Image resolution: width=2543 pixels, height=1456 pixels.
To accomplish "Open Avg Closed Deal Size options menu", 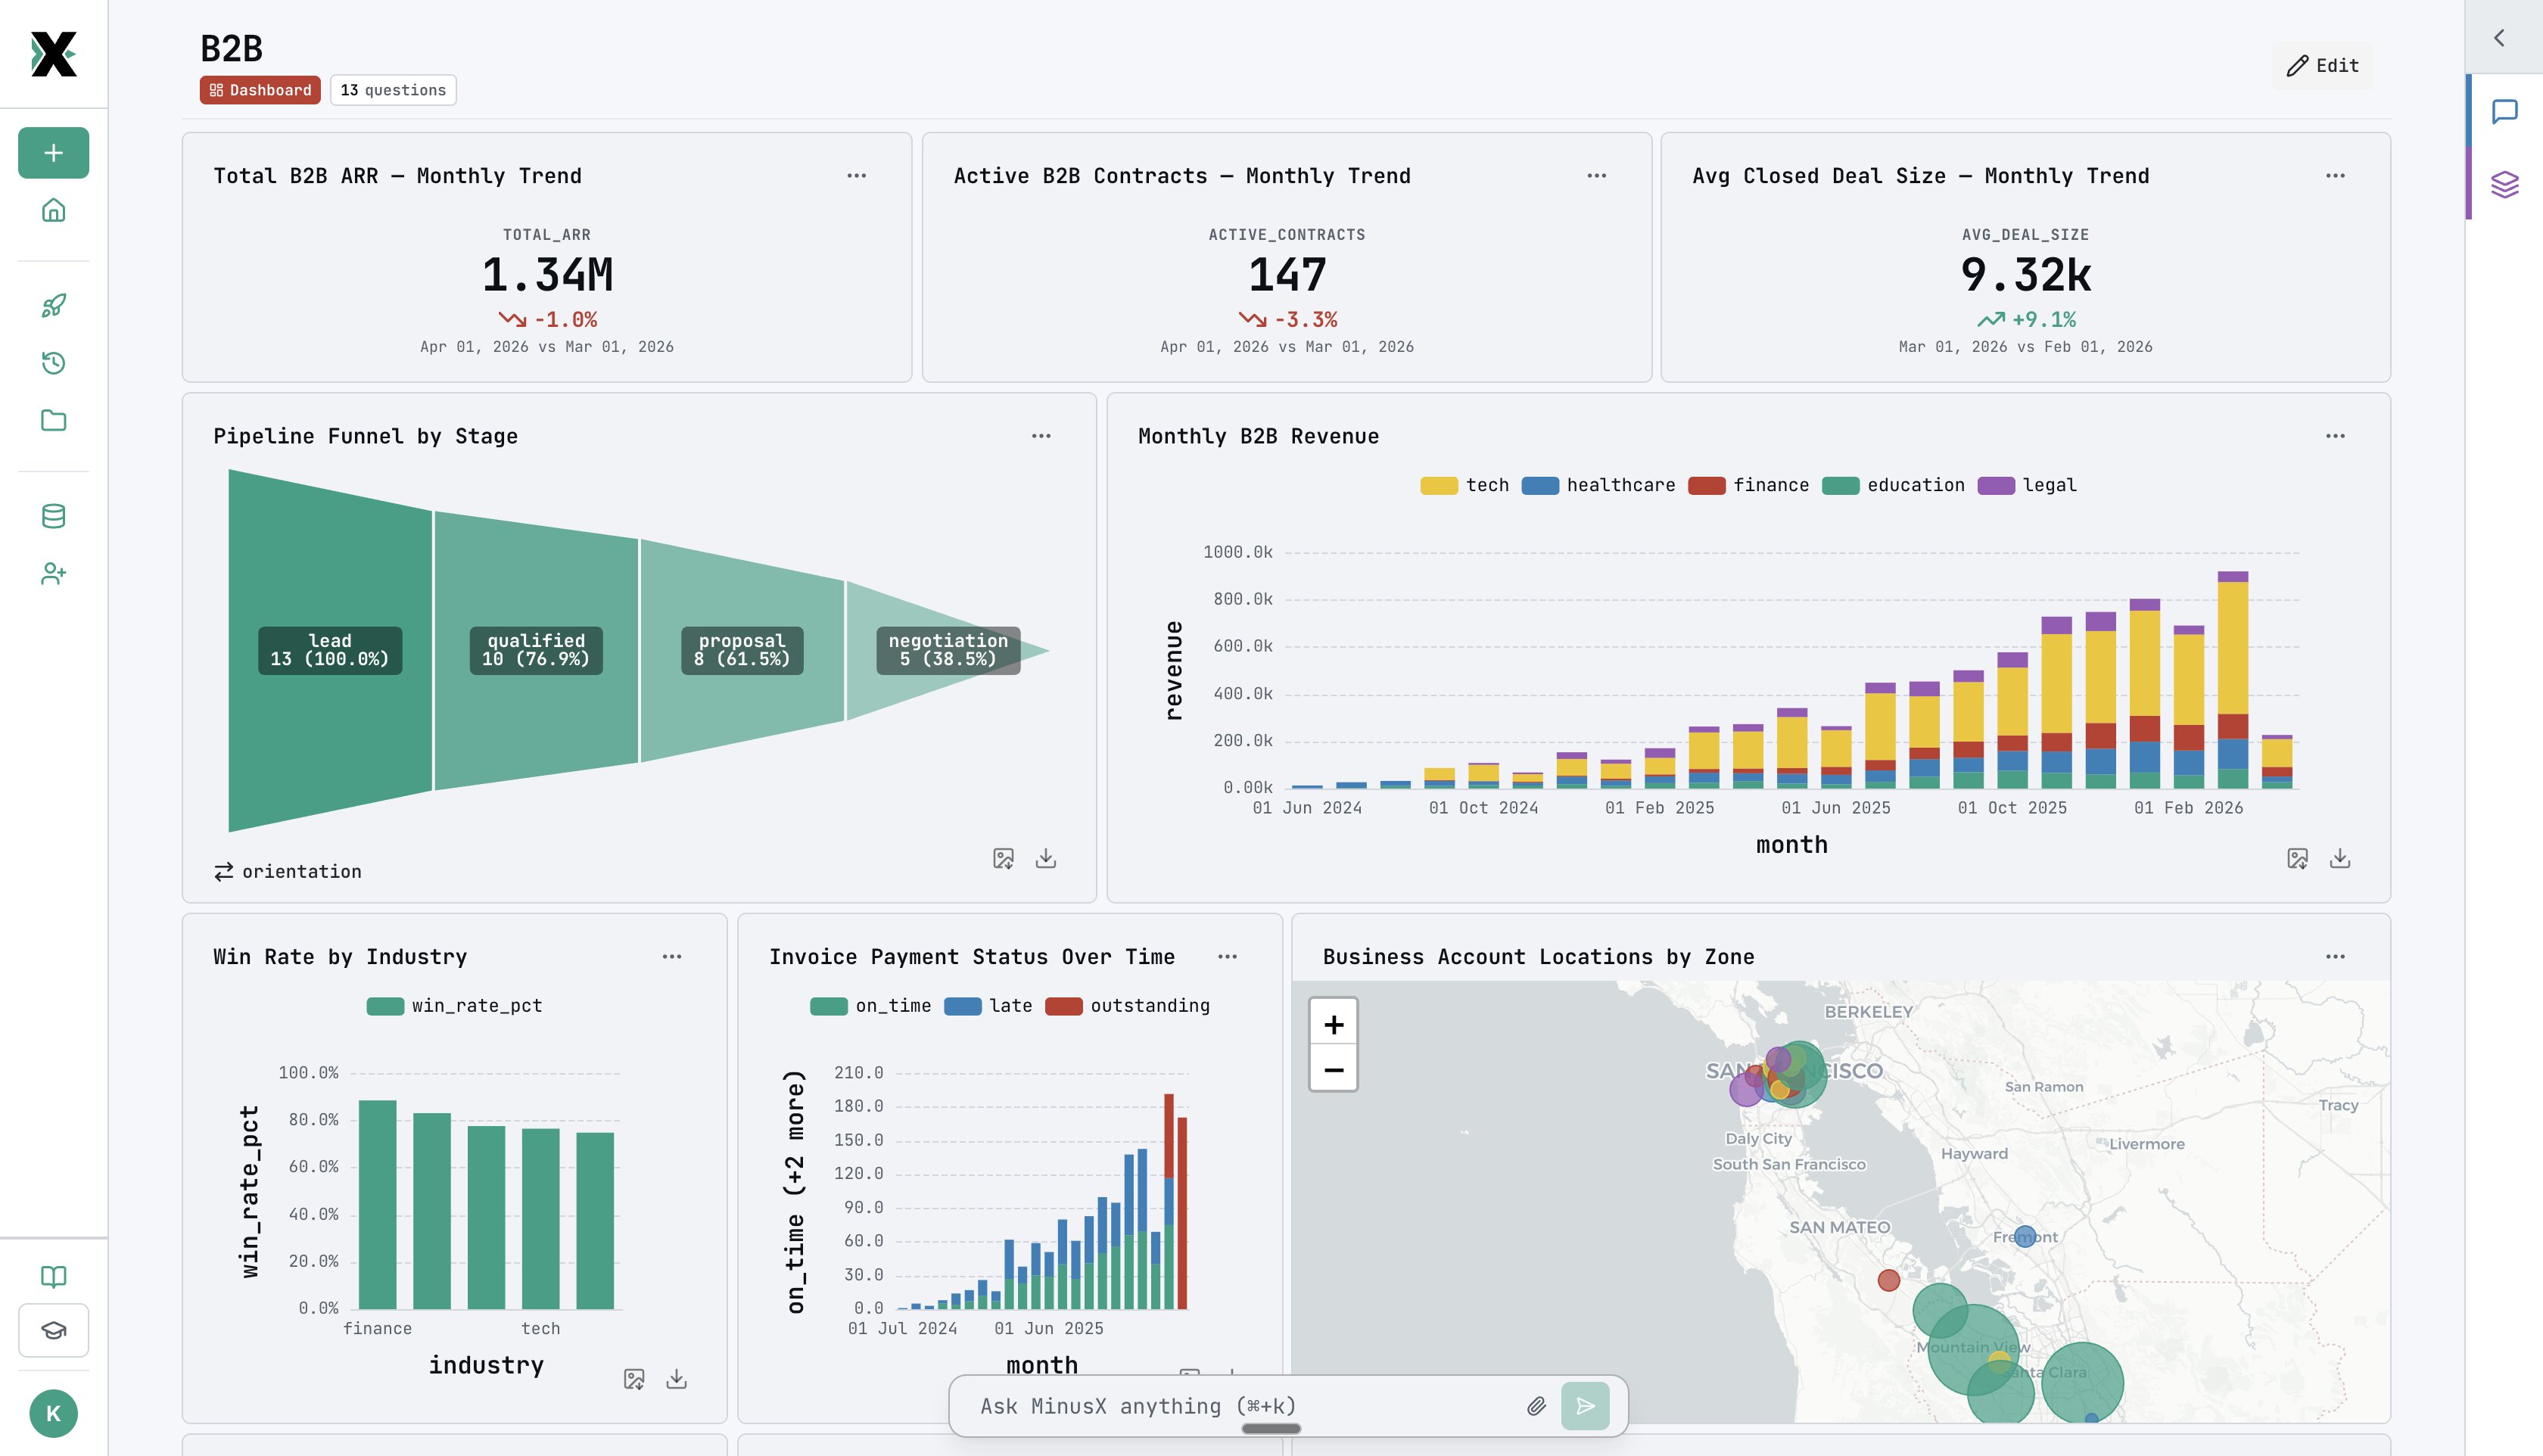I will [x=2335, y=176].
